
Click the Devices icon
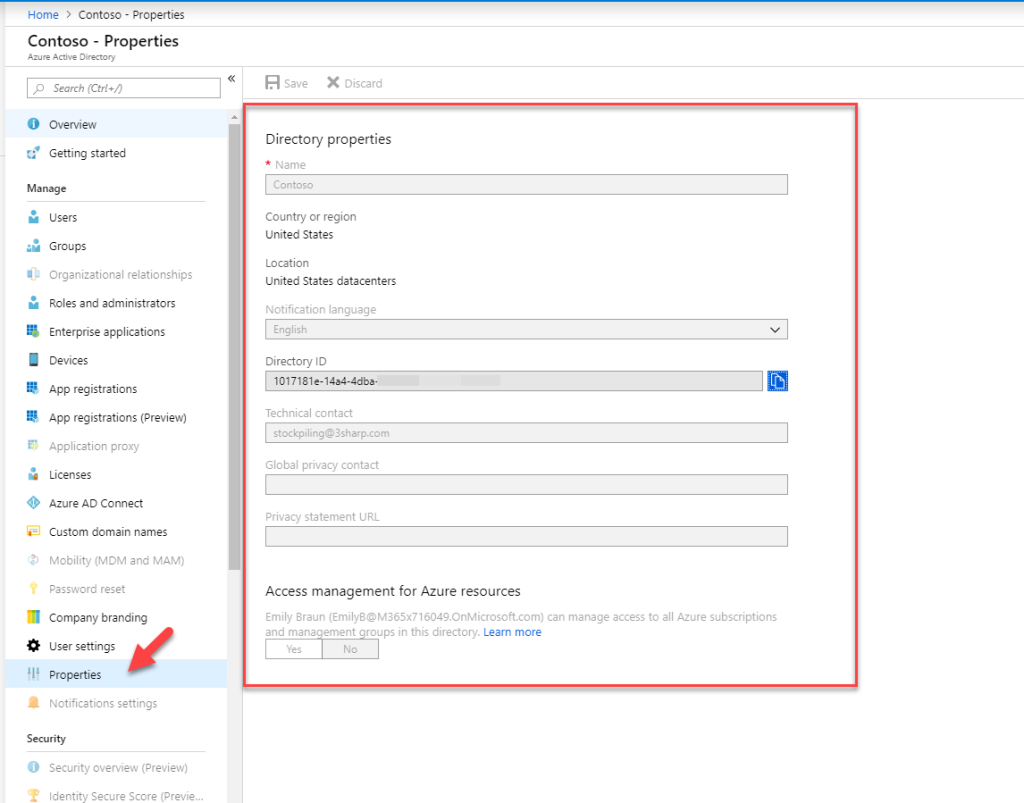coord(35,360)
